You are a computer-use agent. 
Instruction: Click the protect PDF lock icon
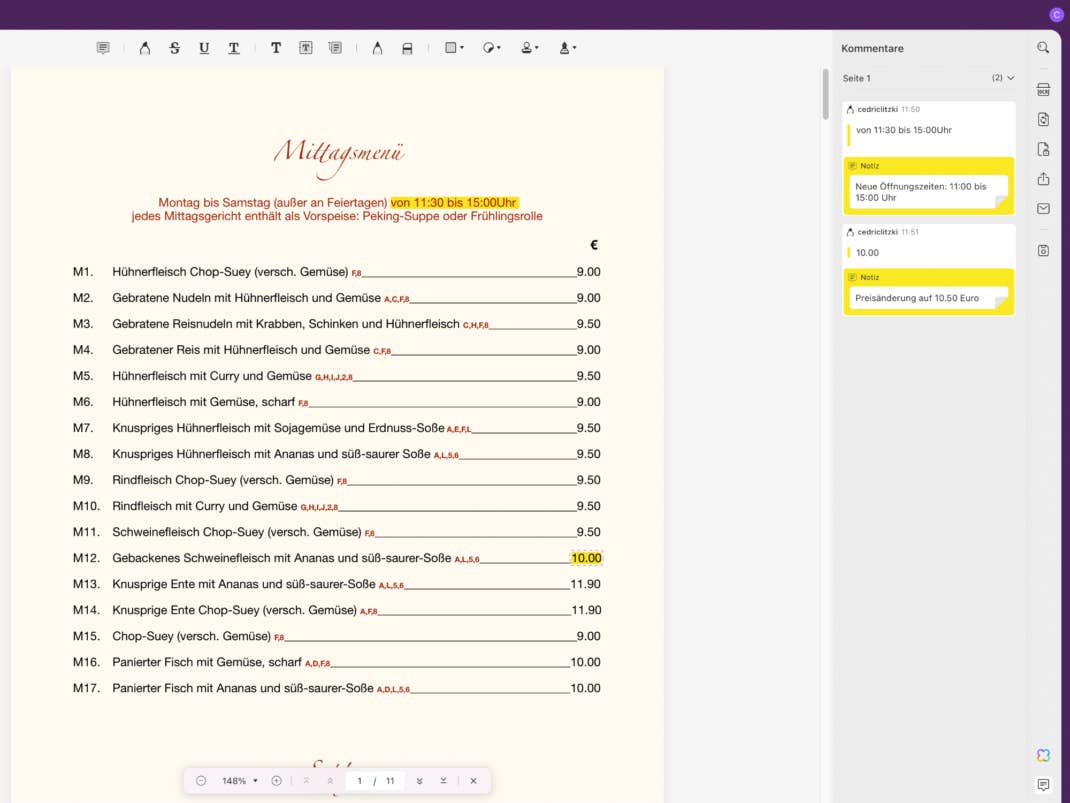[x=1043, y=150]
